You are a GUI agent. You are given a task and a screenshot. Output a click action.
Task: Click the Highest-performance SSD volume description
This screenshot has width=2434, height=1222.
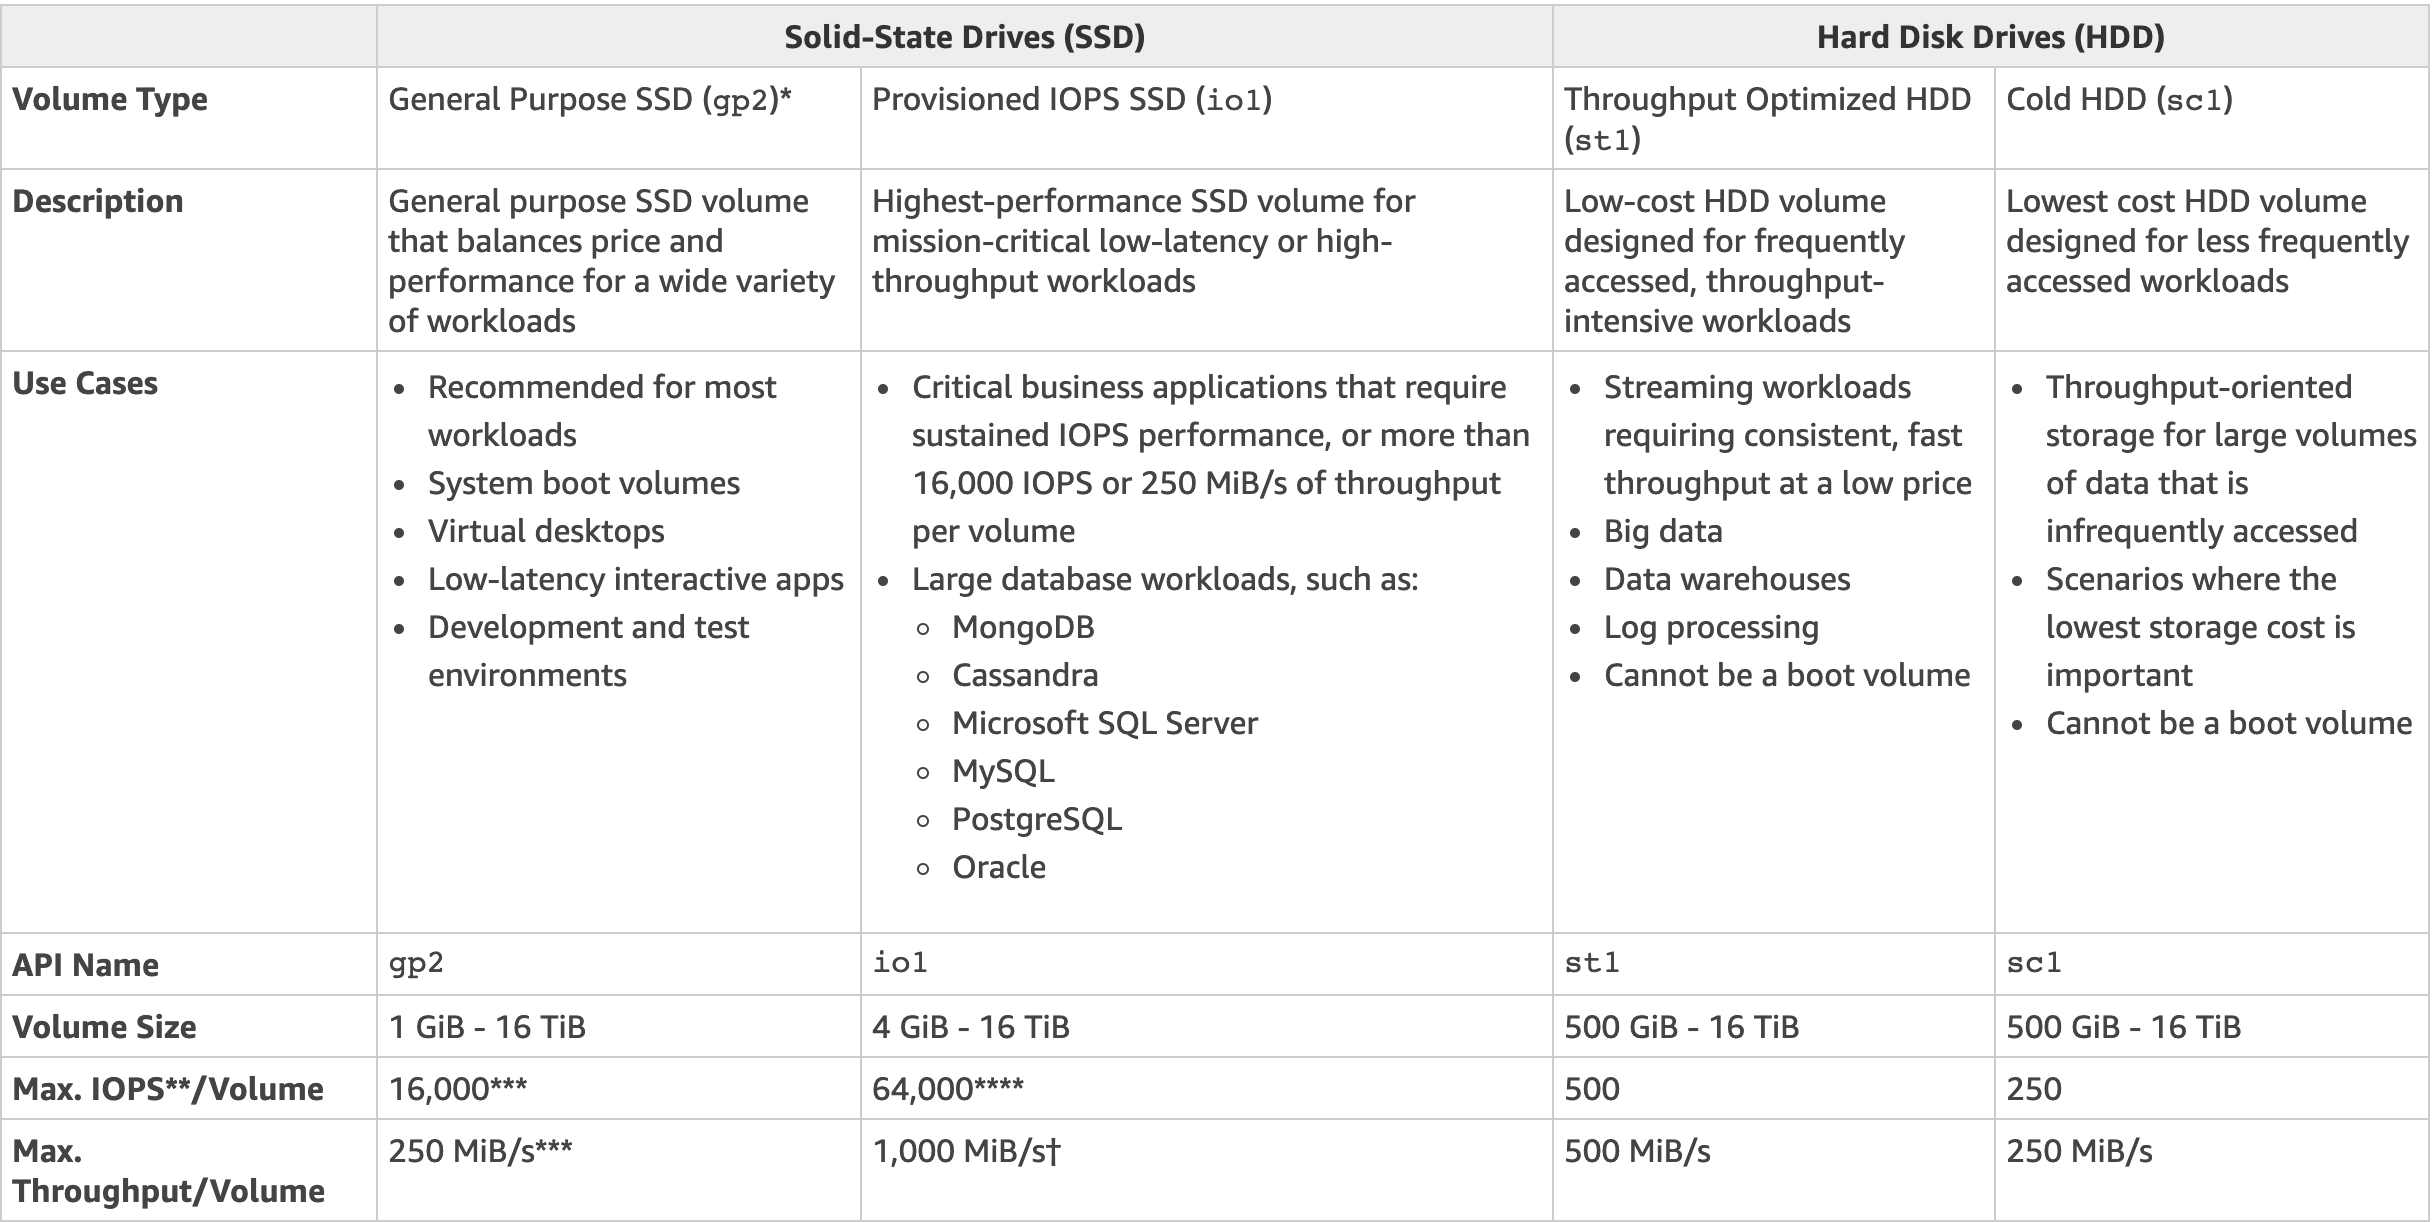tap(1143, 241)
